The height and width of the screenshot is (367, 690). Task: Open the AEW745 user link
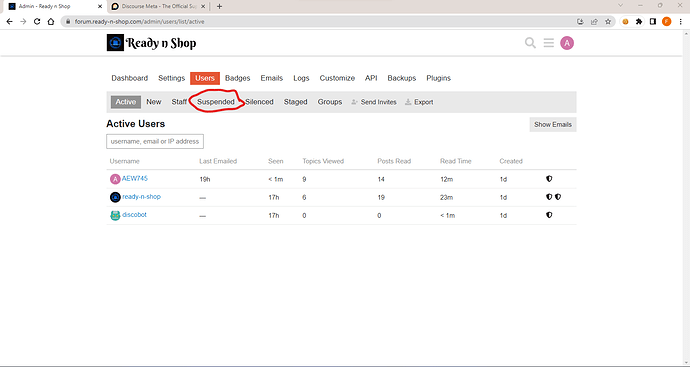pyautogui.click(x=135, y=179)
